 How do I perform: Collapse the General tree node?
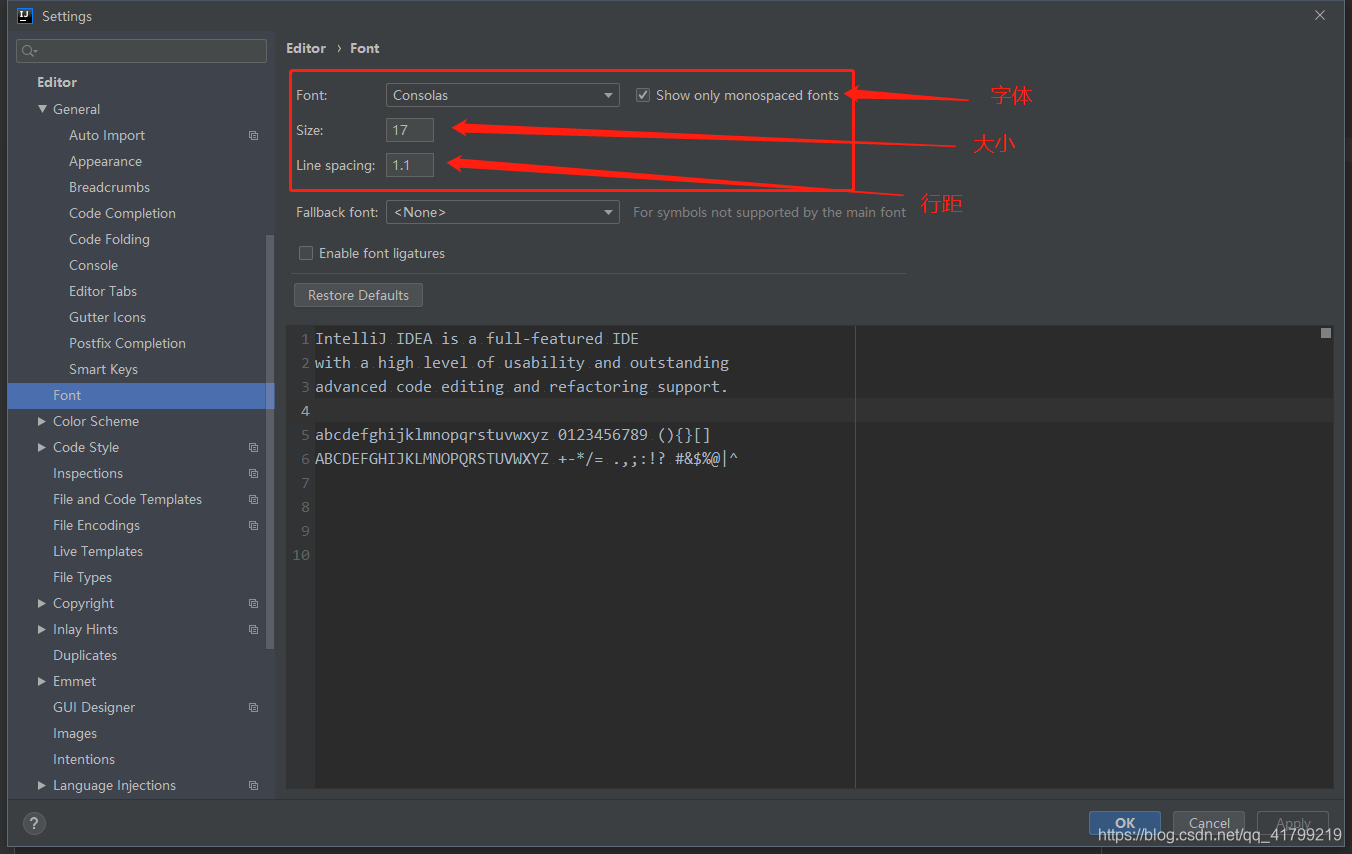pos(42,109)
